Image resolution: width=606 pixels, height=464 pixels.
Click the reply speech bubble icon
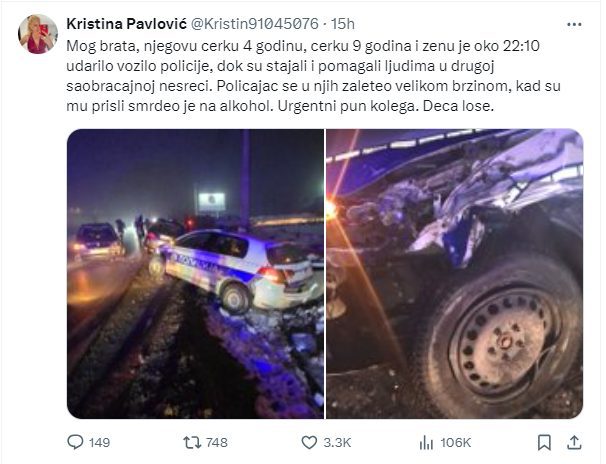(75, 442)
